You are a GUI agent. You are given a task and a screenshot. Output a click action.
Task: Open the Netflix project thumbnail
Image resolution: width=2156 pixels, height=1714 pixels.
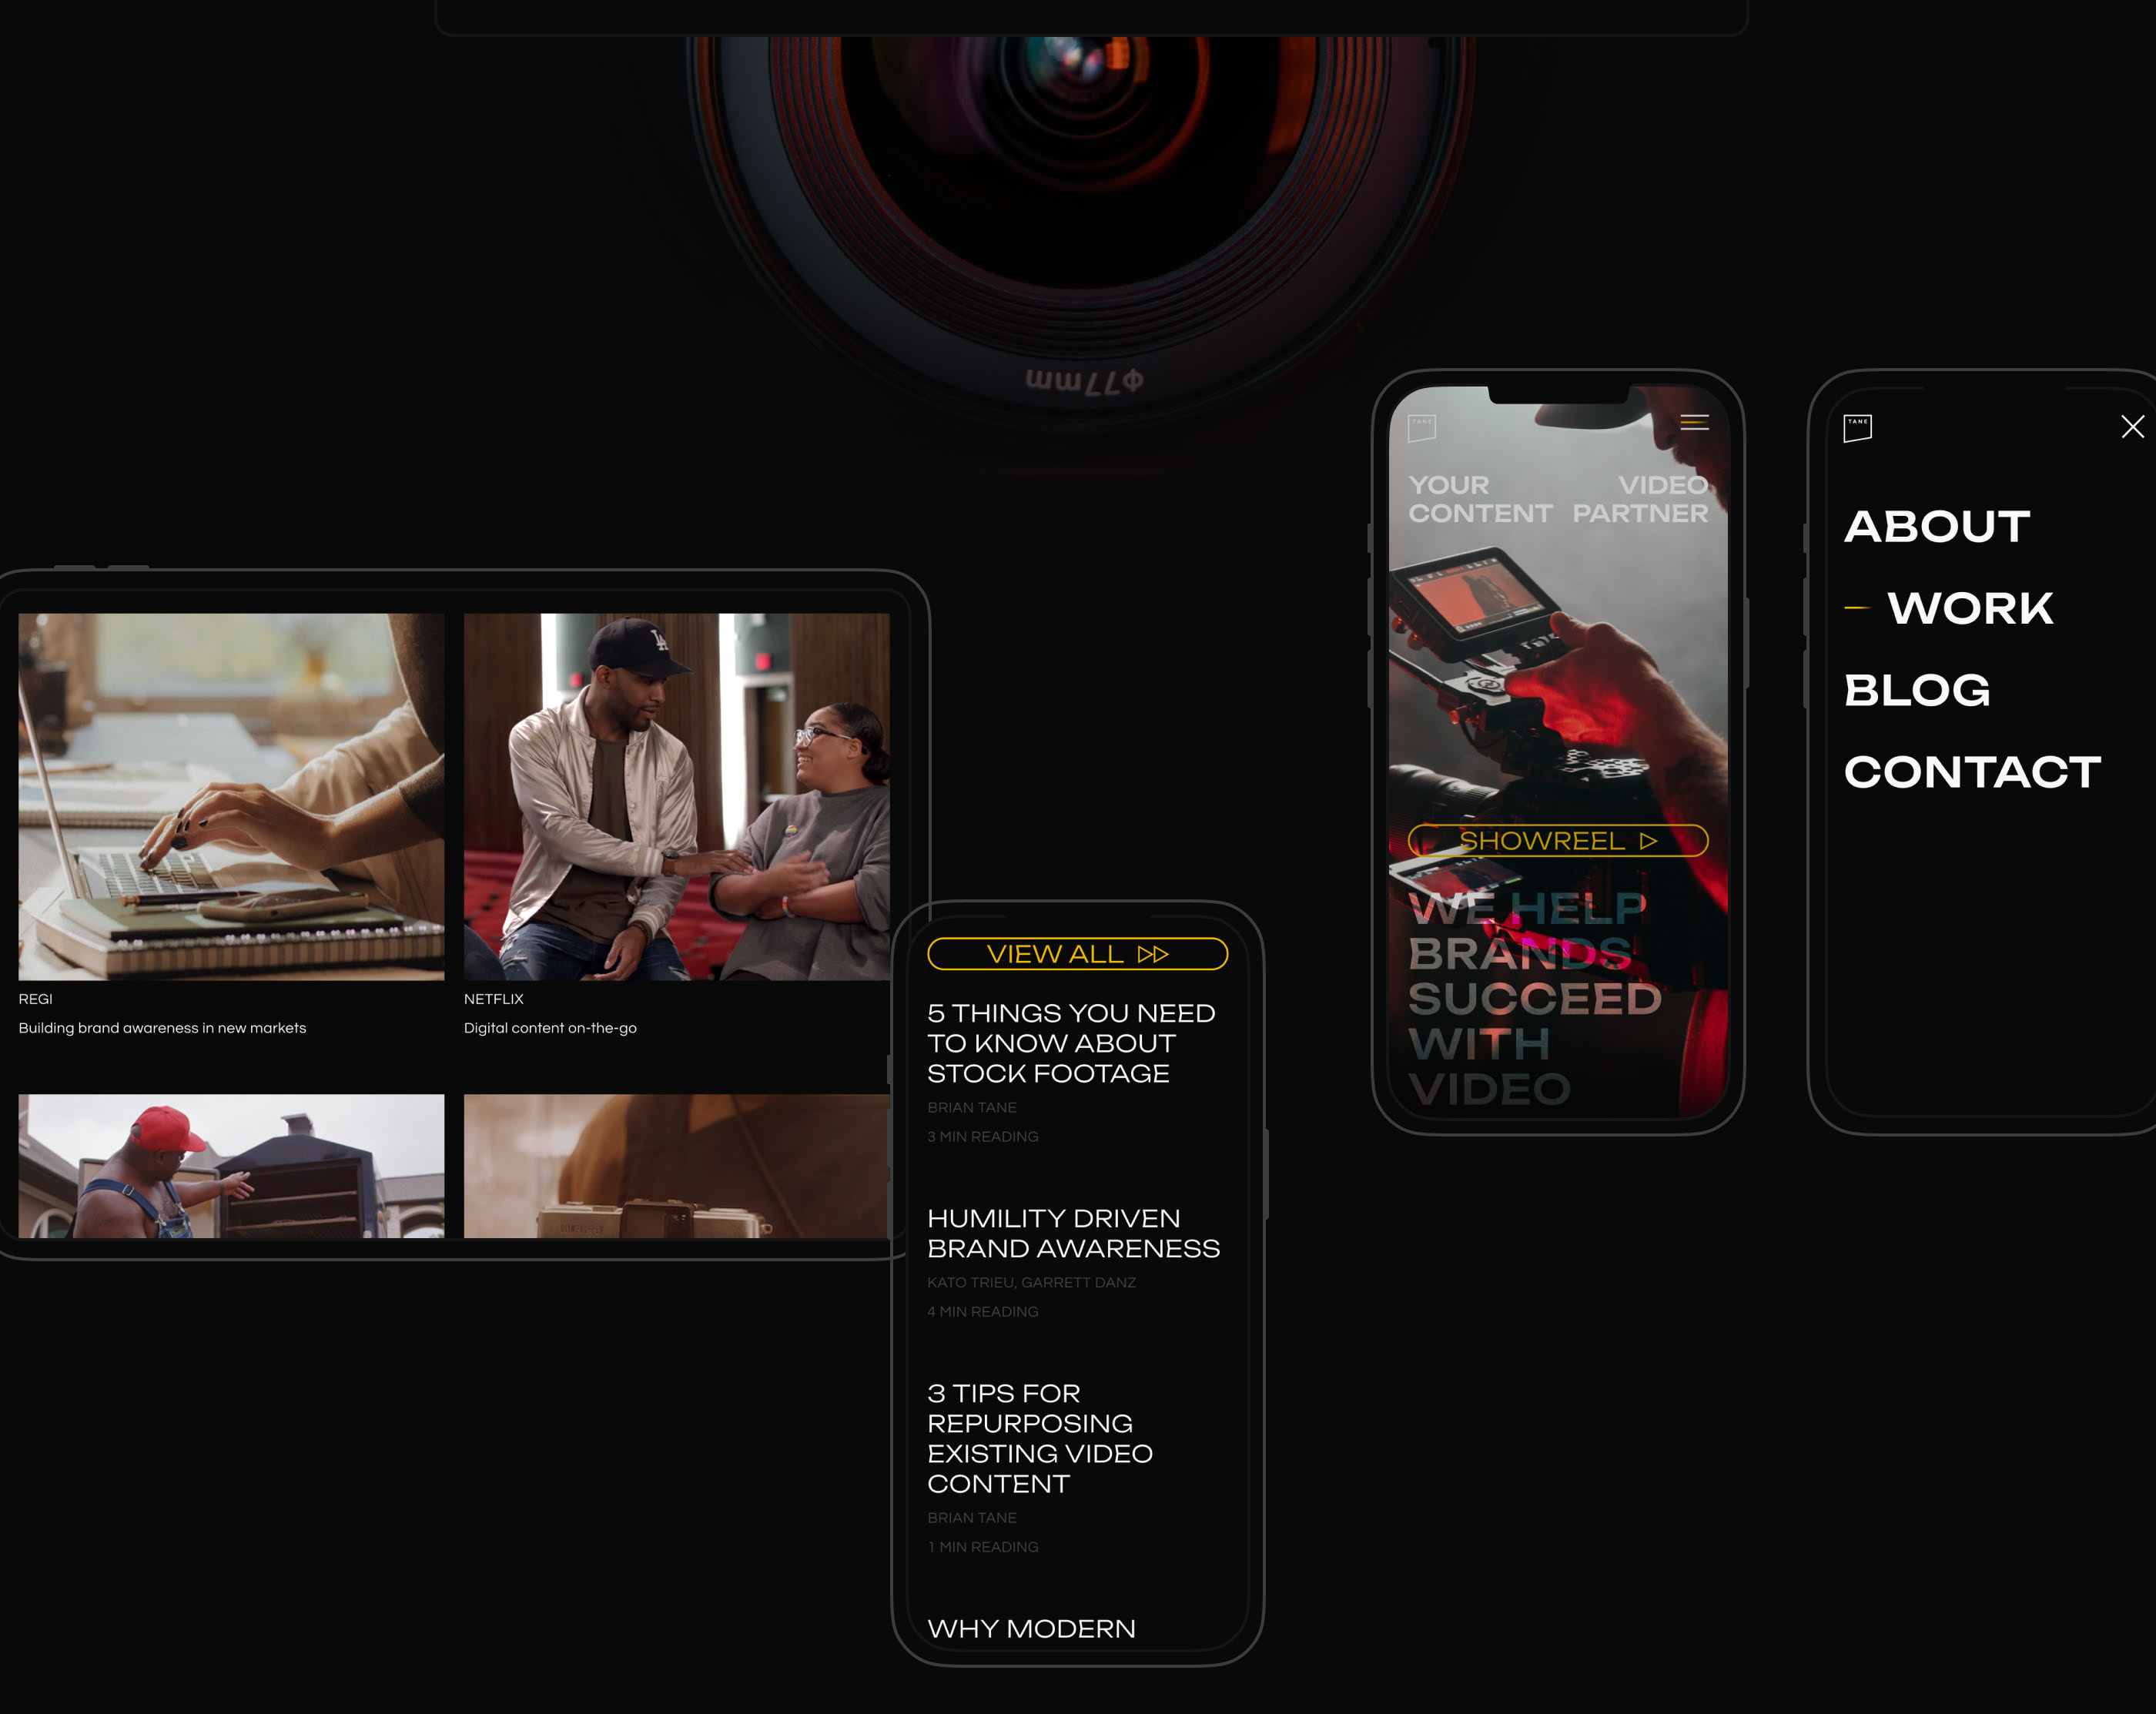[676, 796]
